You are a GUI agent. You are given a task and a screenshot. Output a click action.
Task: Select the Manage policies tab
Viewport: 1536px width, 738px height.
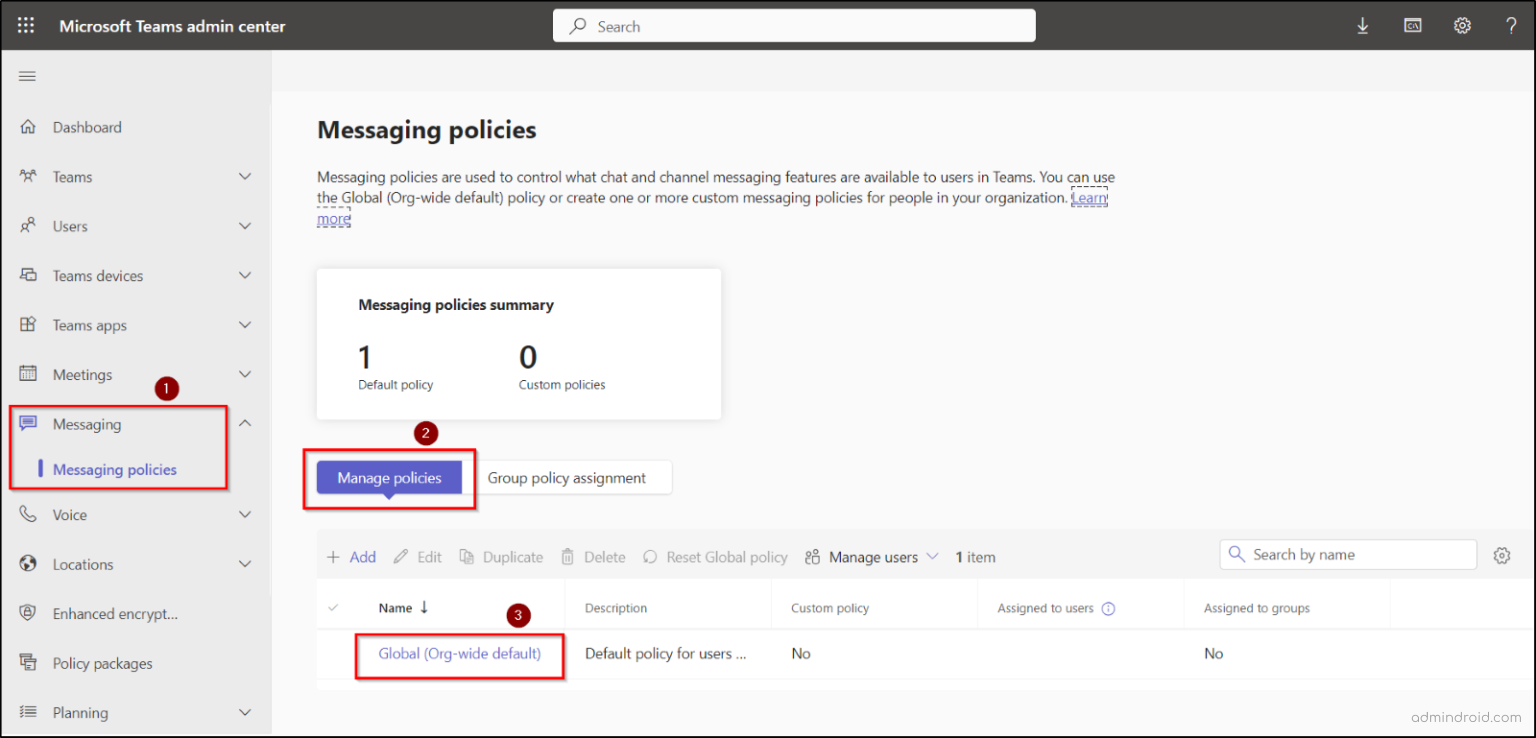click(x=389, y=478)
